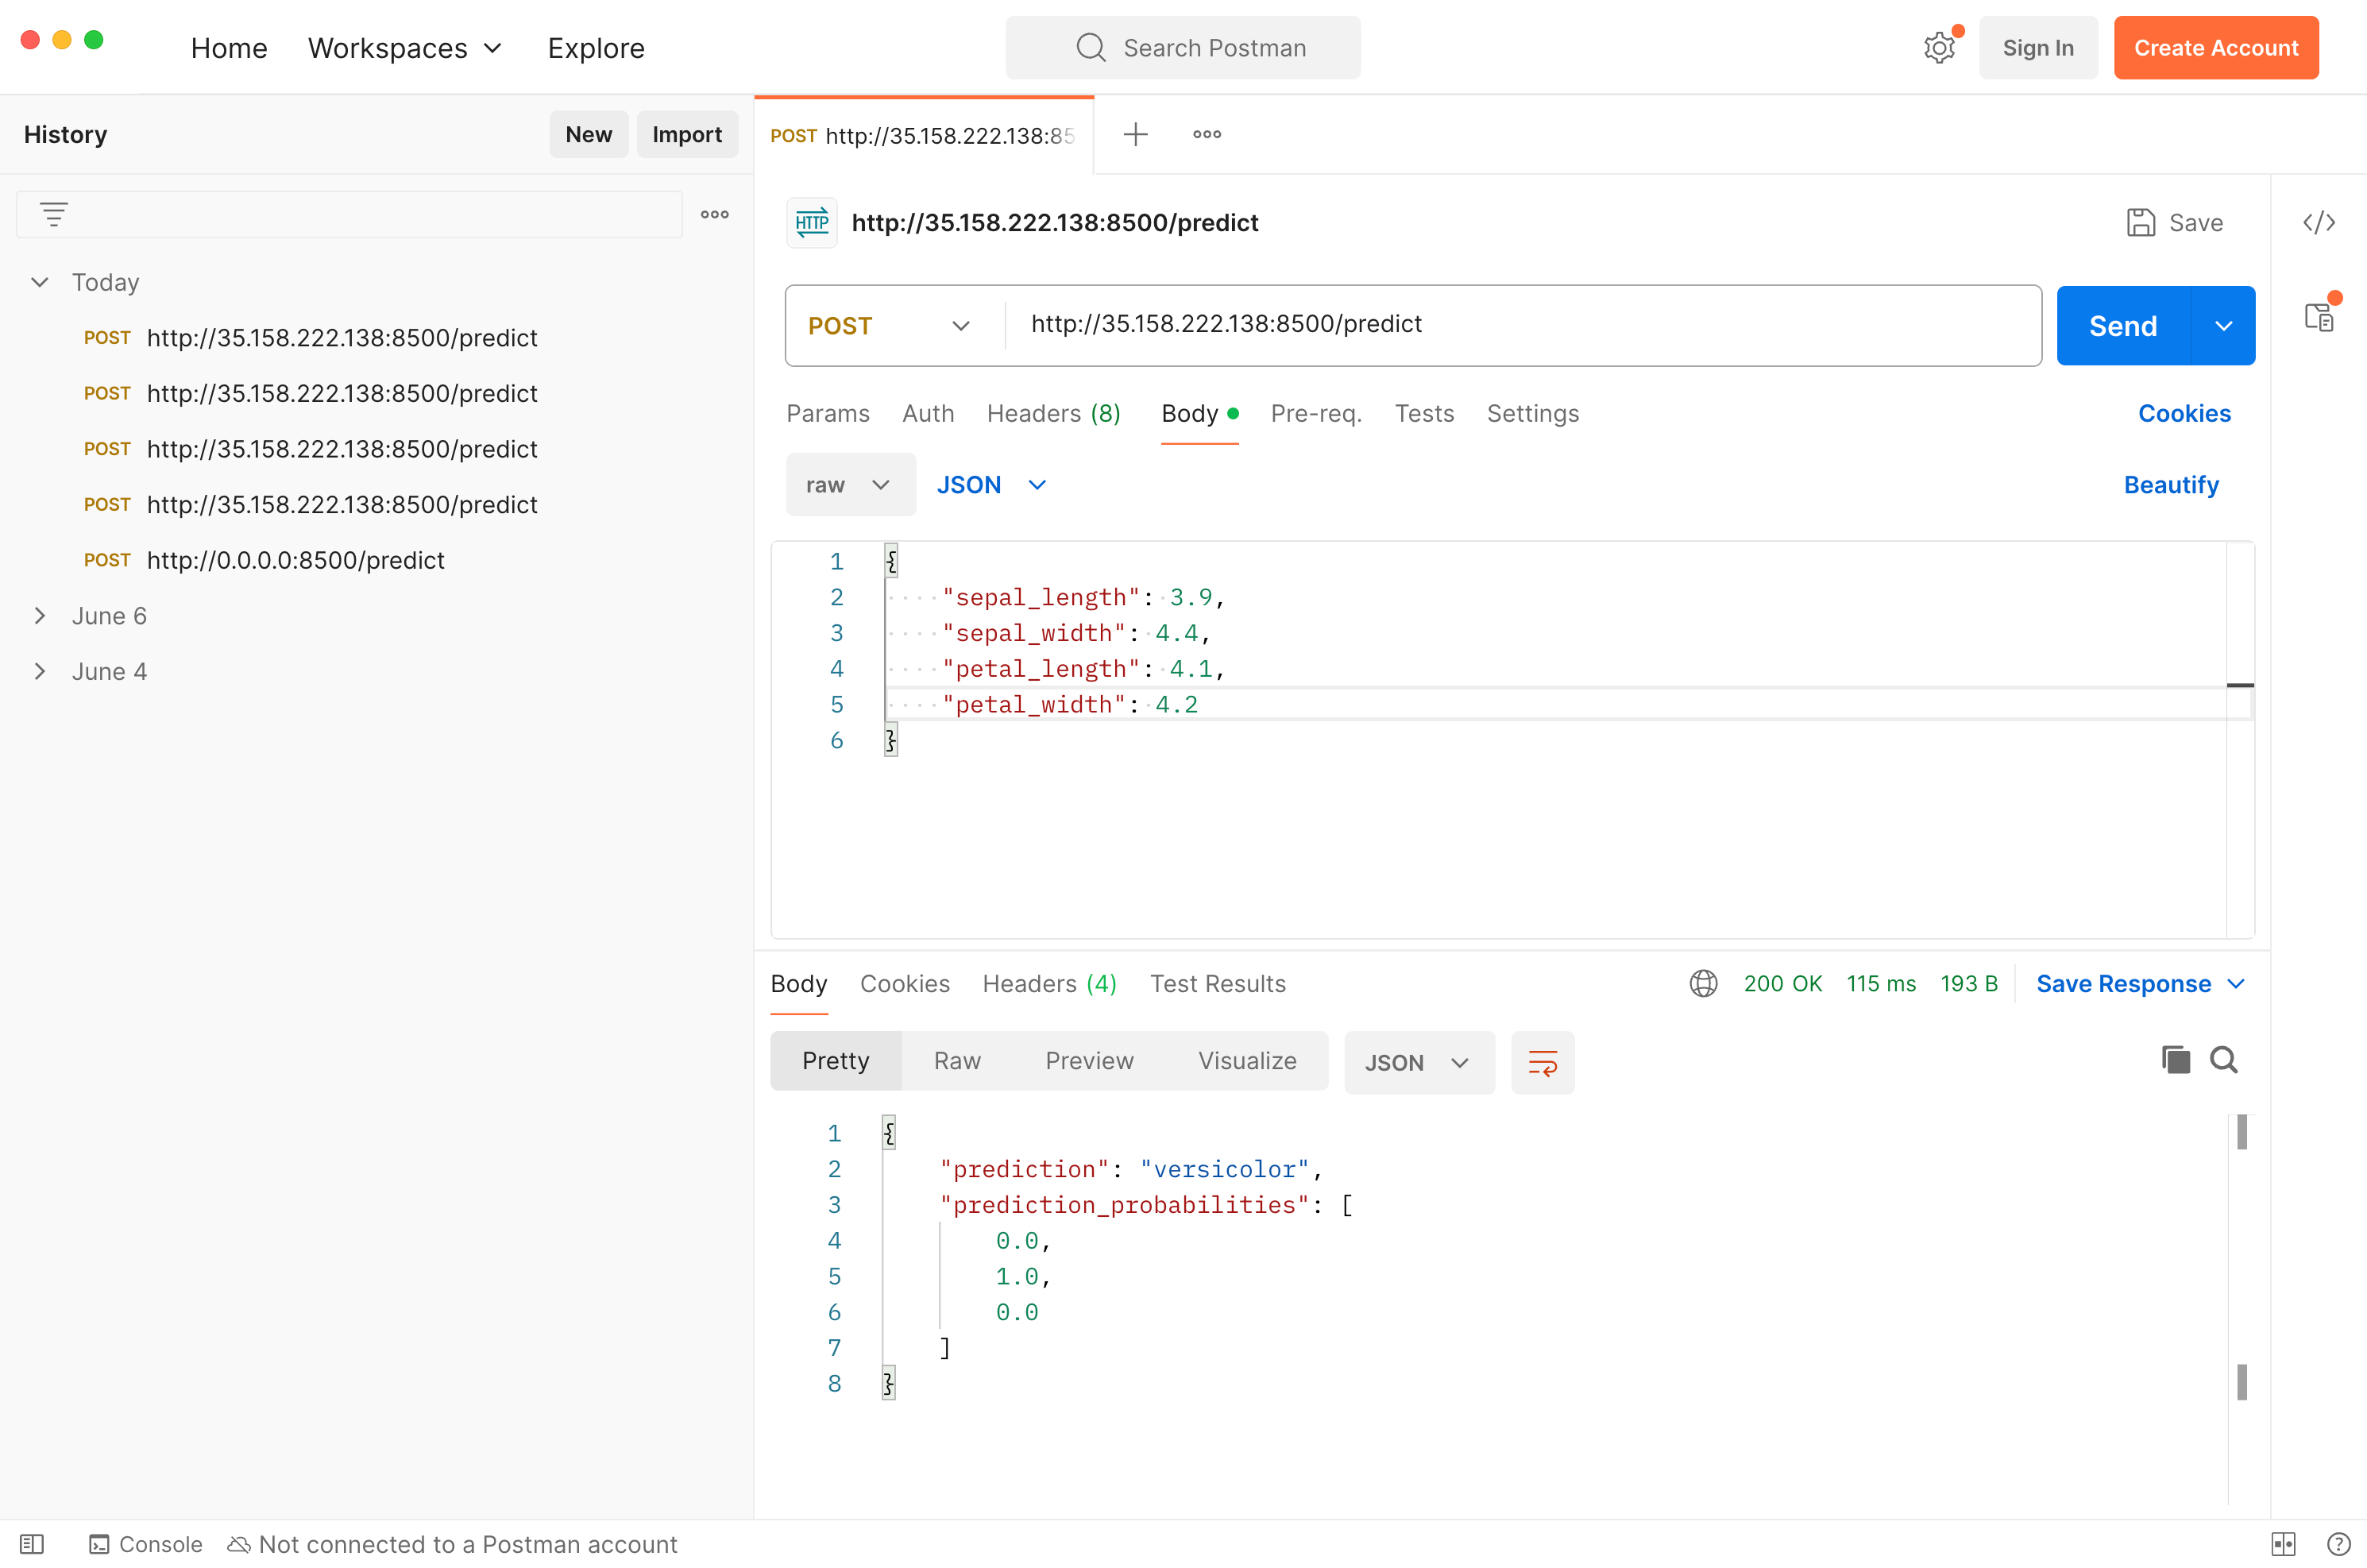The image size is (2367, 1568).
Task: Toggle the two-pane view icon
Action: (x=2283, y=1544)
